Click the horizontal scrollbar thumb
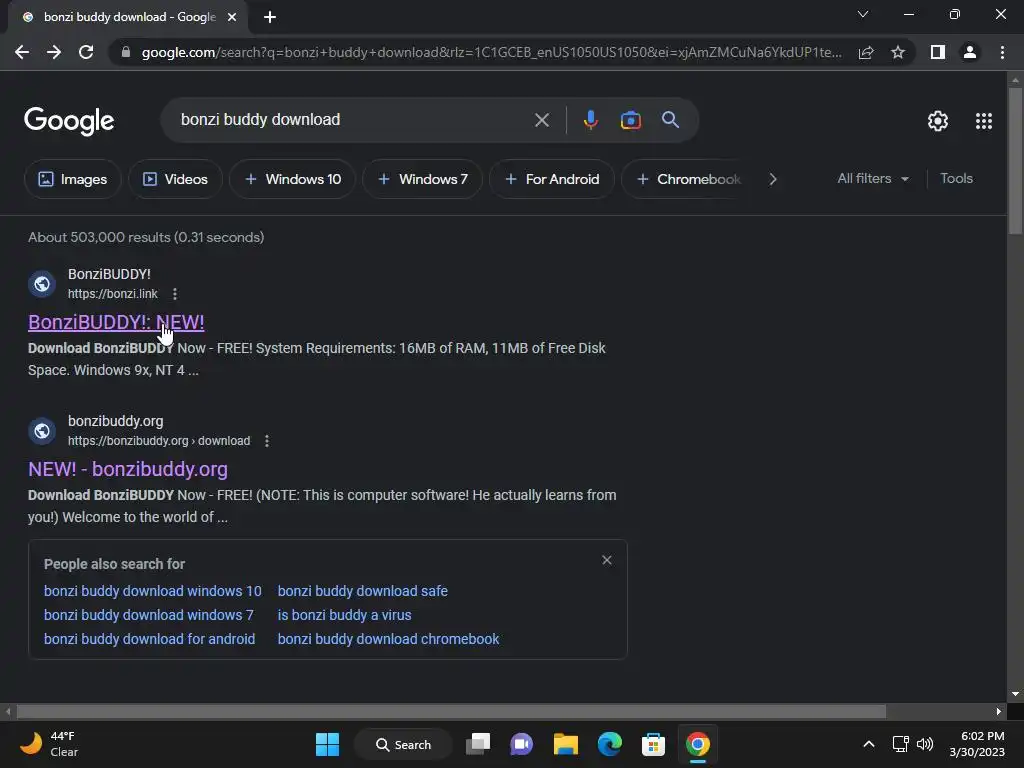The width and height of the screenshot is (1024, 768). click(451, 711)
